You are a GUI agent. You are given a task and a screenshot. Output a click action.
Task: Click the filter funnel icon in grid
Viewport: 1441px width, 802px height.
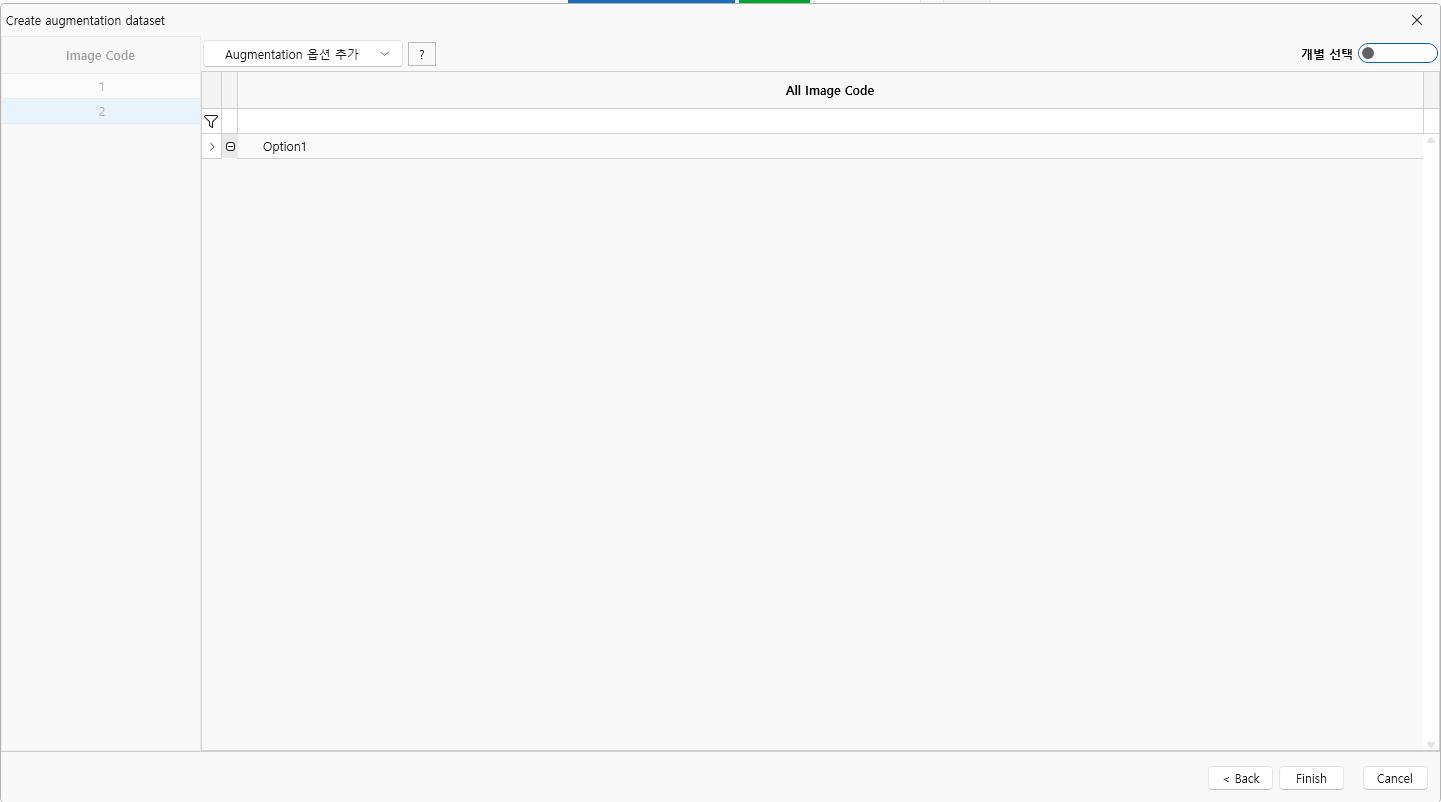tap(211, 121)
